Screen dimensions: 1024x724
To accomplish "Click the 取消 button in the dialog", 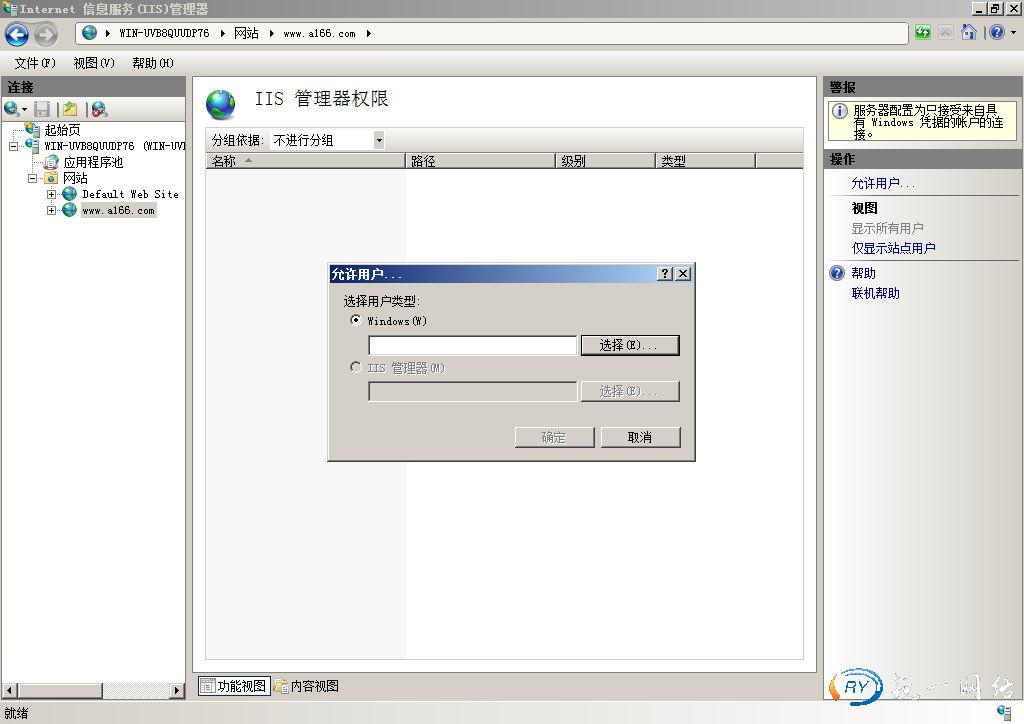I will [x=639, y=437].
